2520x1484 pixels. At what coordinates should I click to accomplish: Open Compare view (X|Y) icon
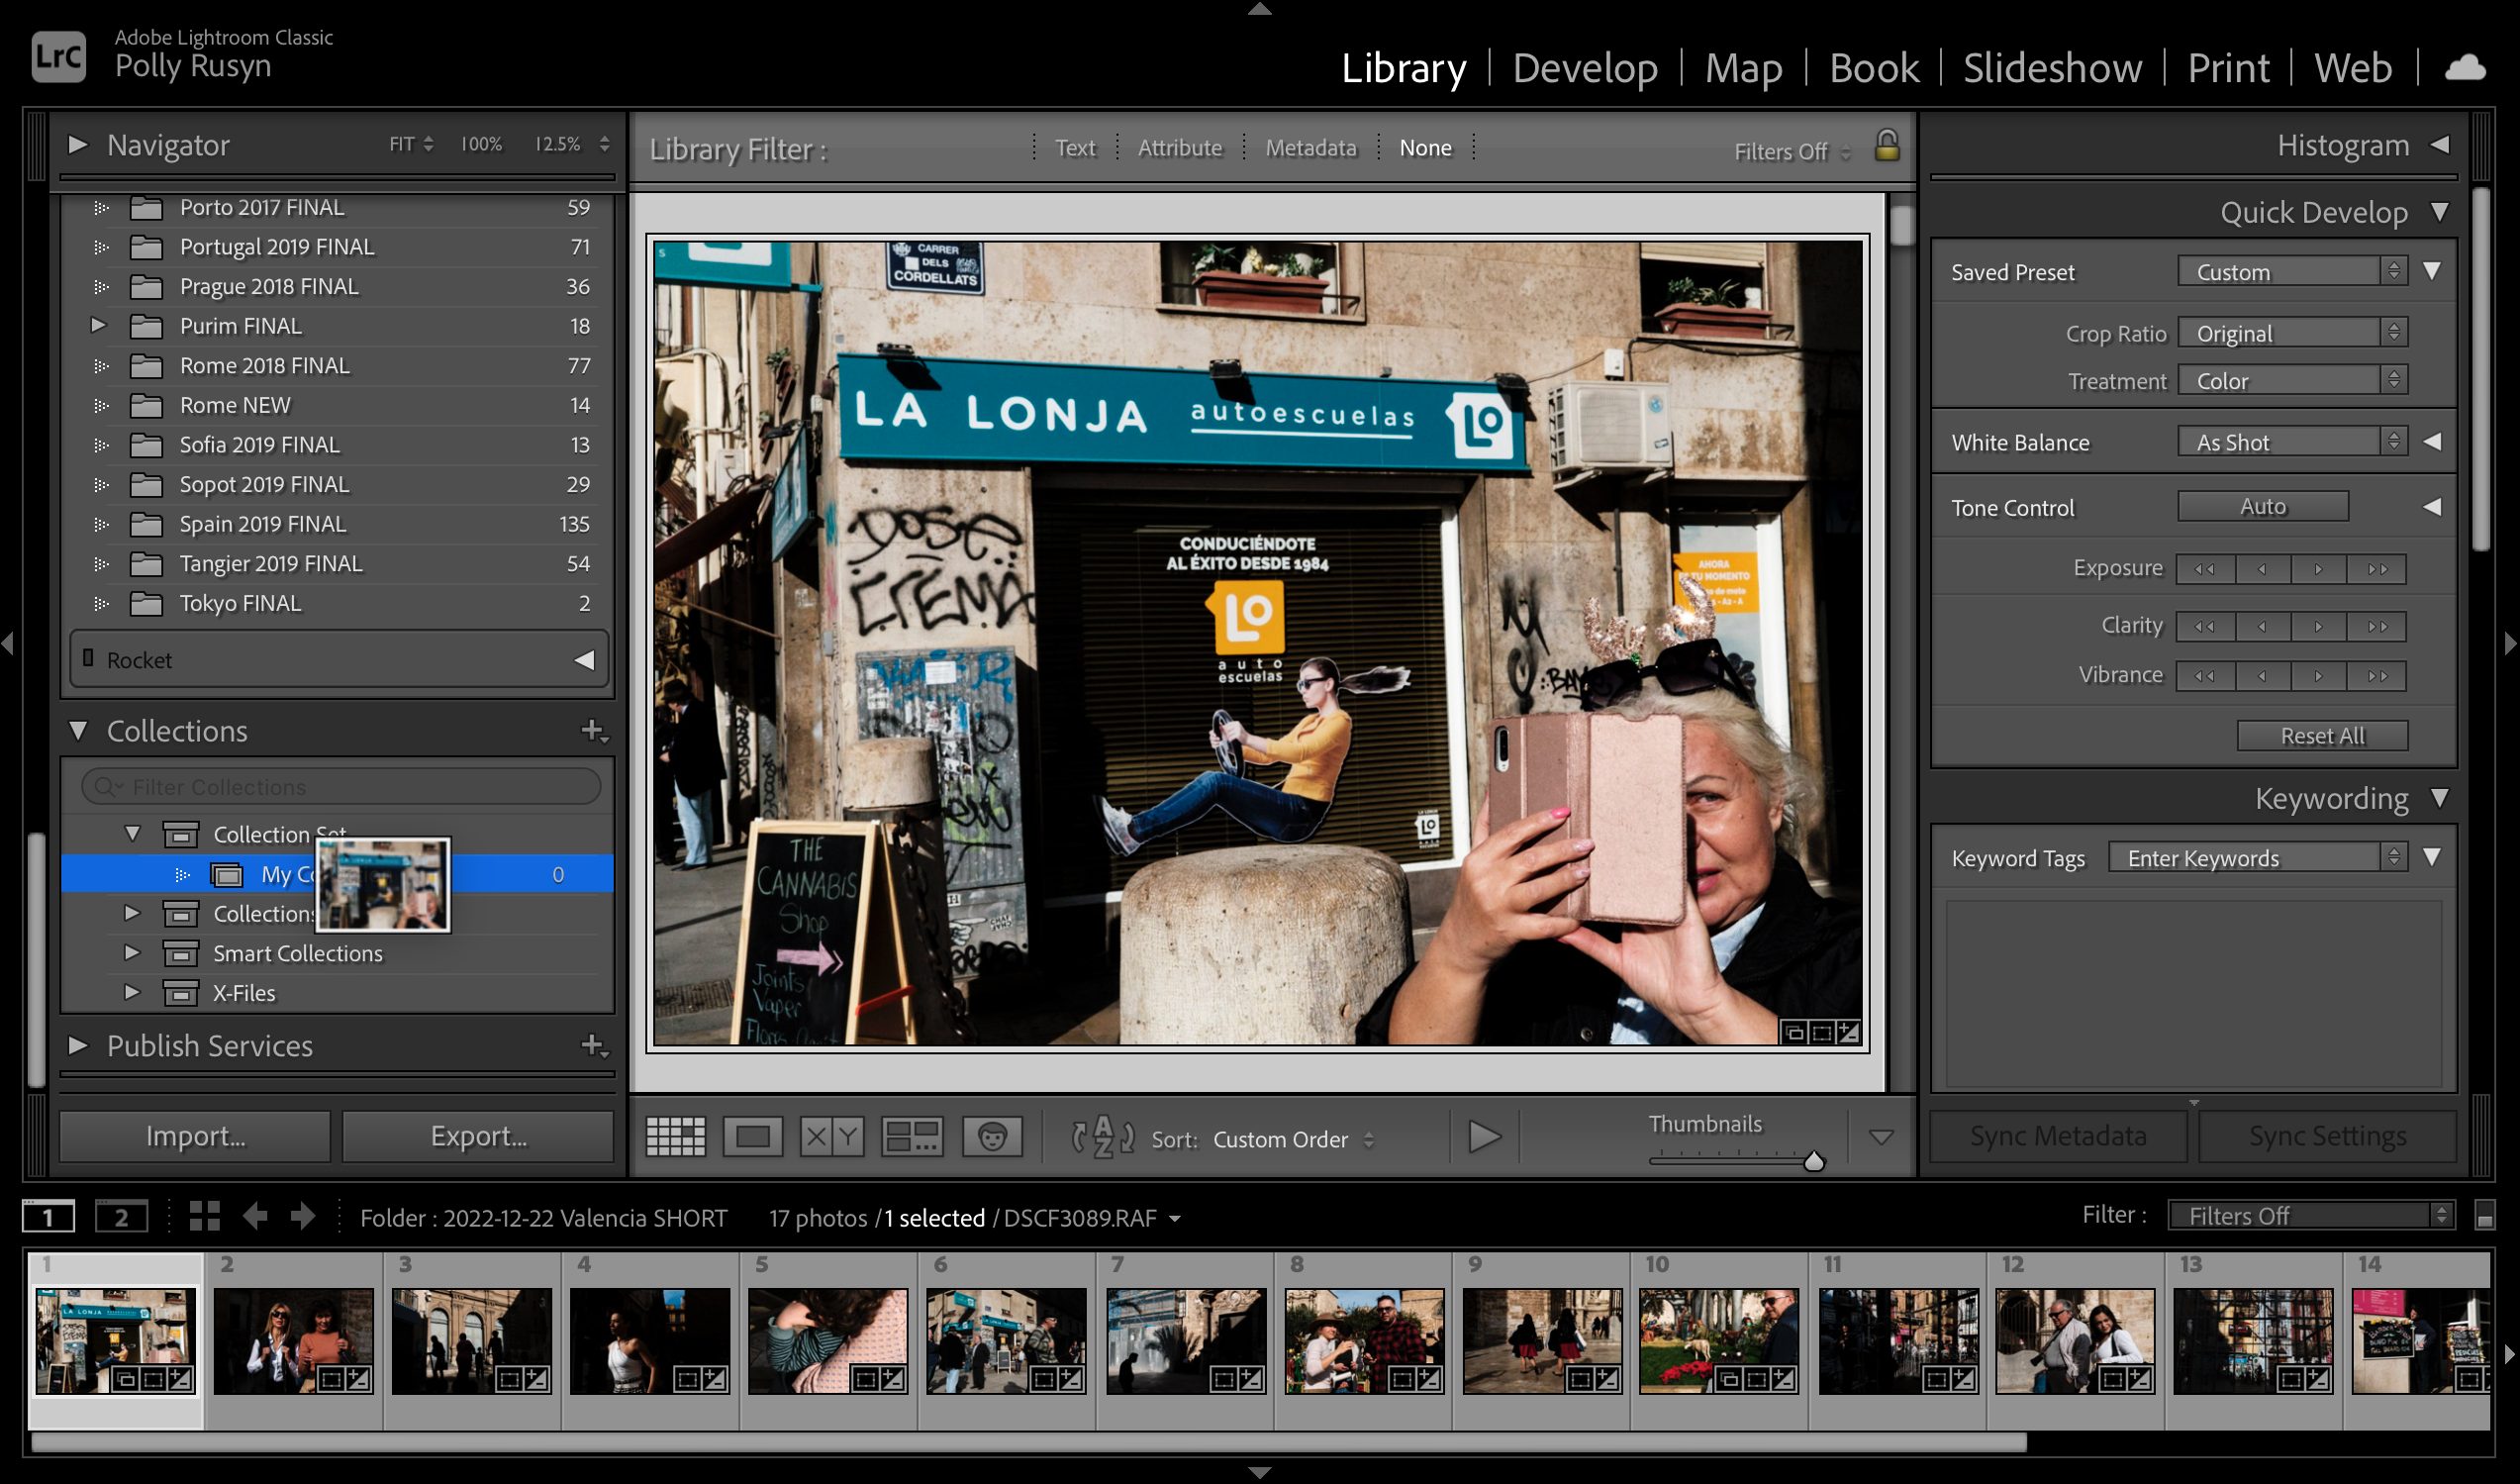point(832,1137)
